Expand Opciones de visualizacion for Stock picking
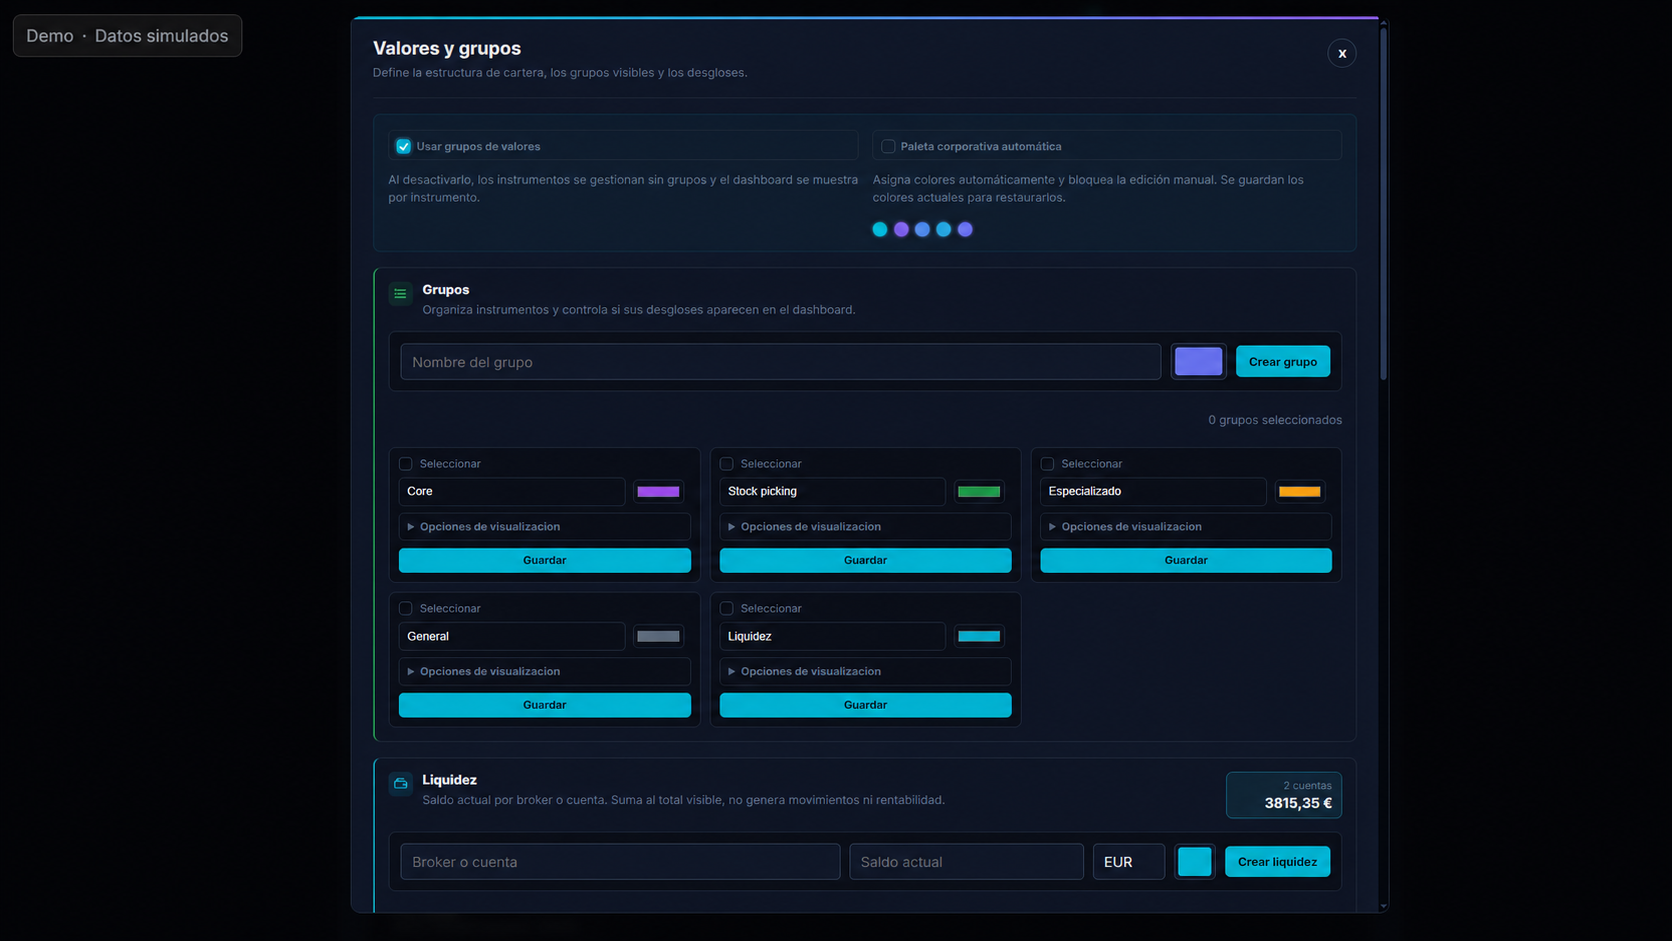Screen dimensions: 1672x941 click(865, 527)
